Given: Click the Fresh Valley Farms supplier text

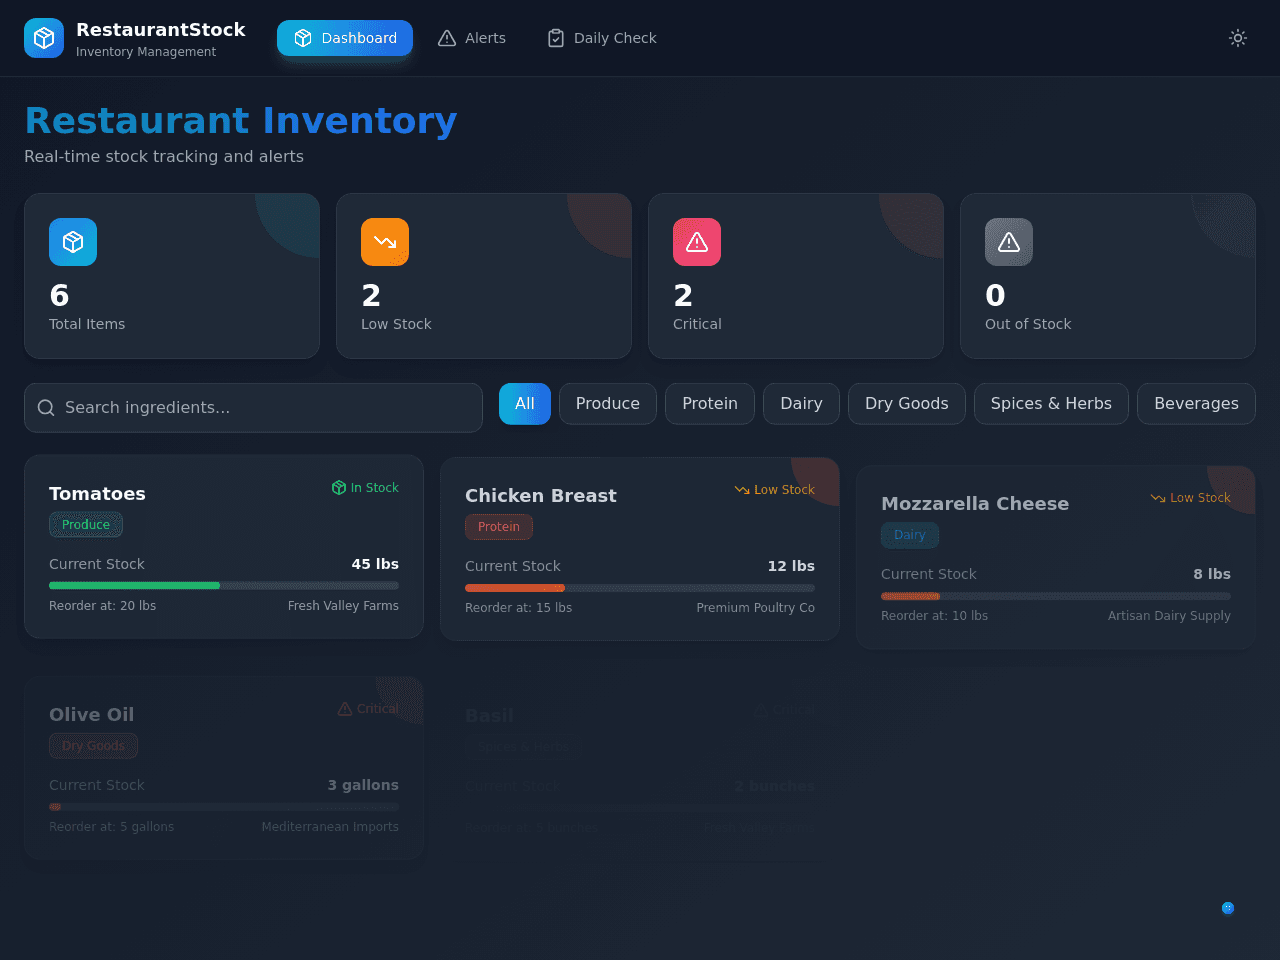Looking at the screenshot, I should coord(343,606).
